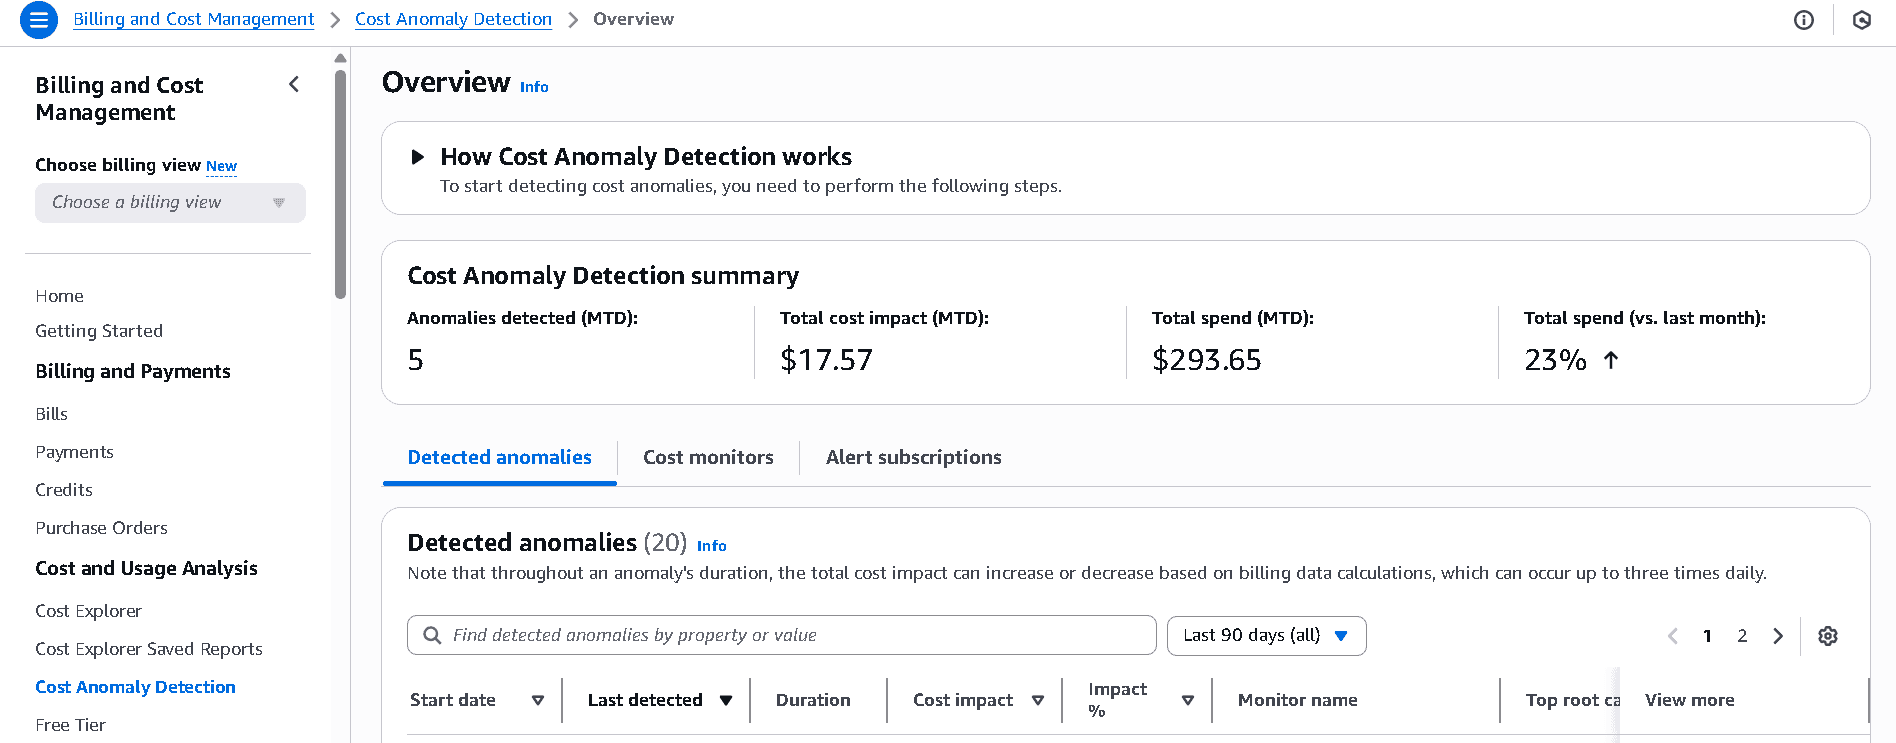Open the Info link beside Overview
This screenshot has width=1896, height=743.
click(534, 87)
